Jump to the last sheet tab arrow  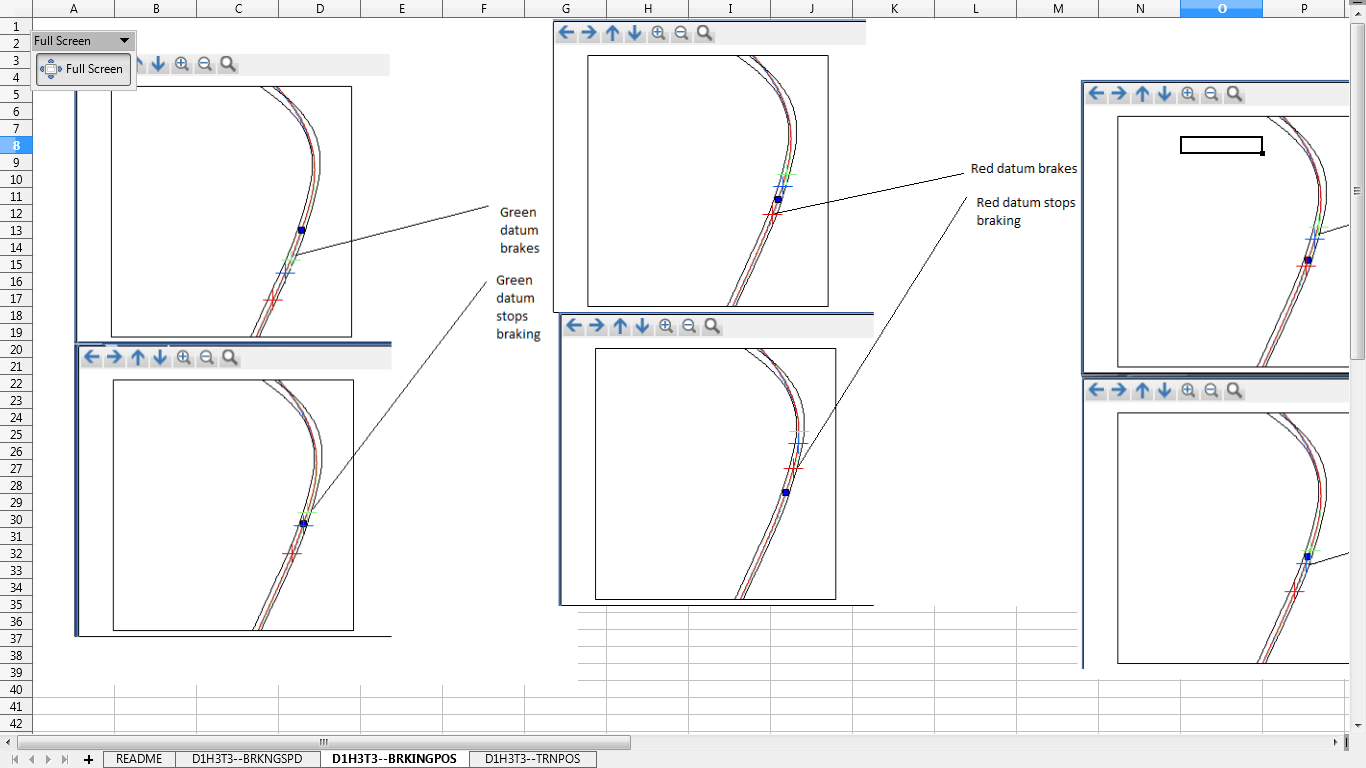pos(65,759)
